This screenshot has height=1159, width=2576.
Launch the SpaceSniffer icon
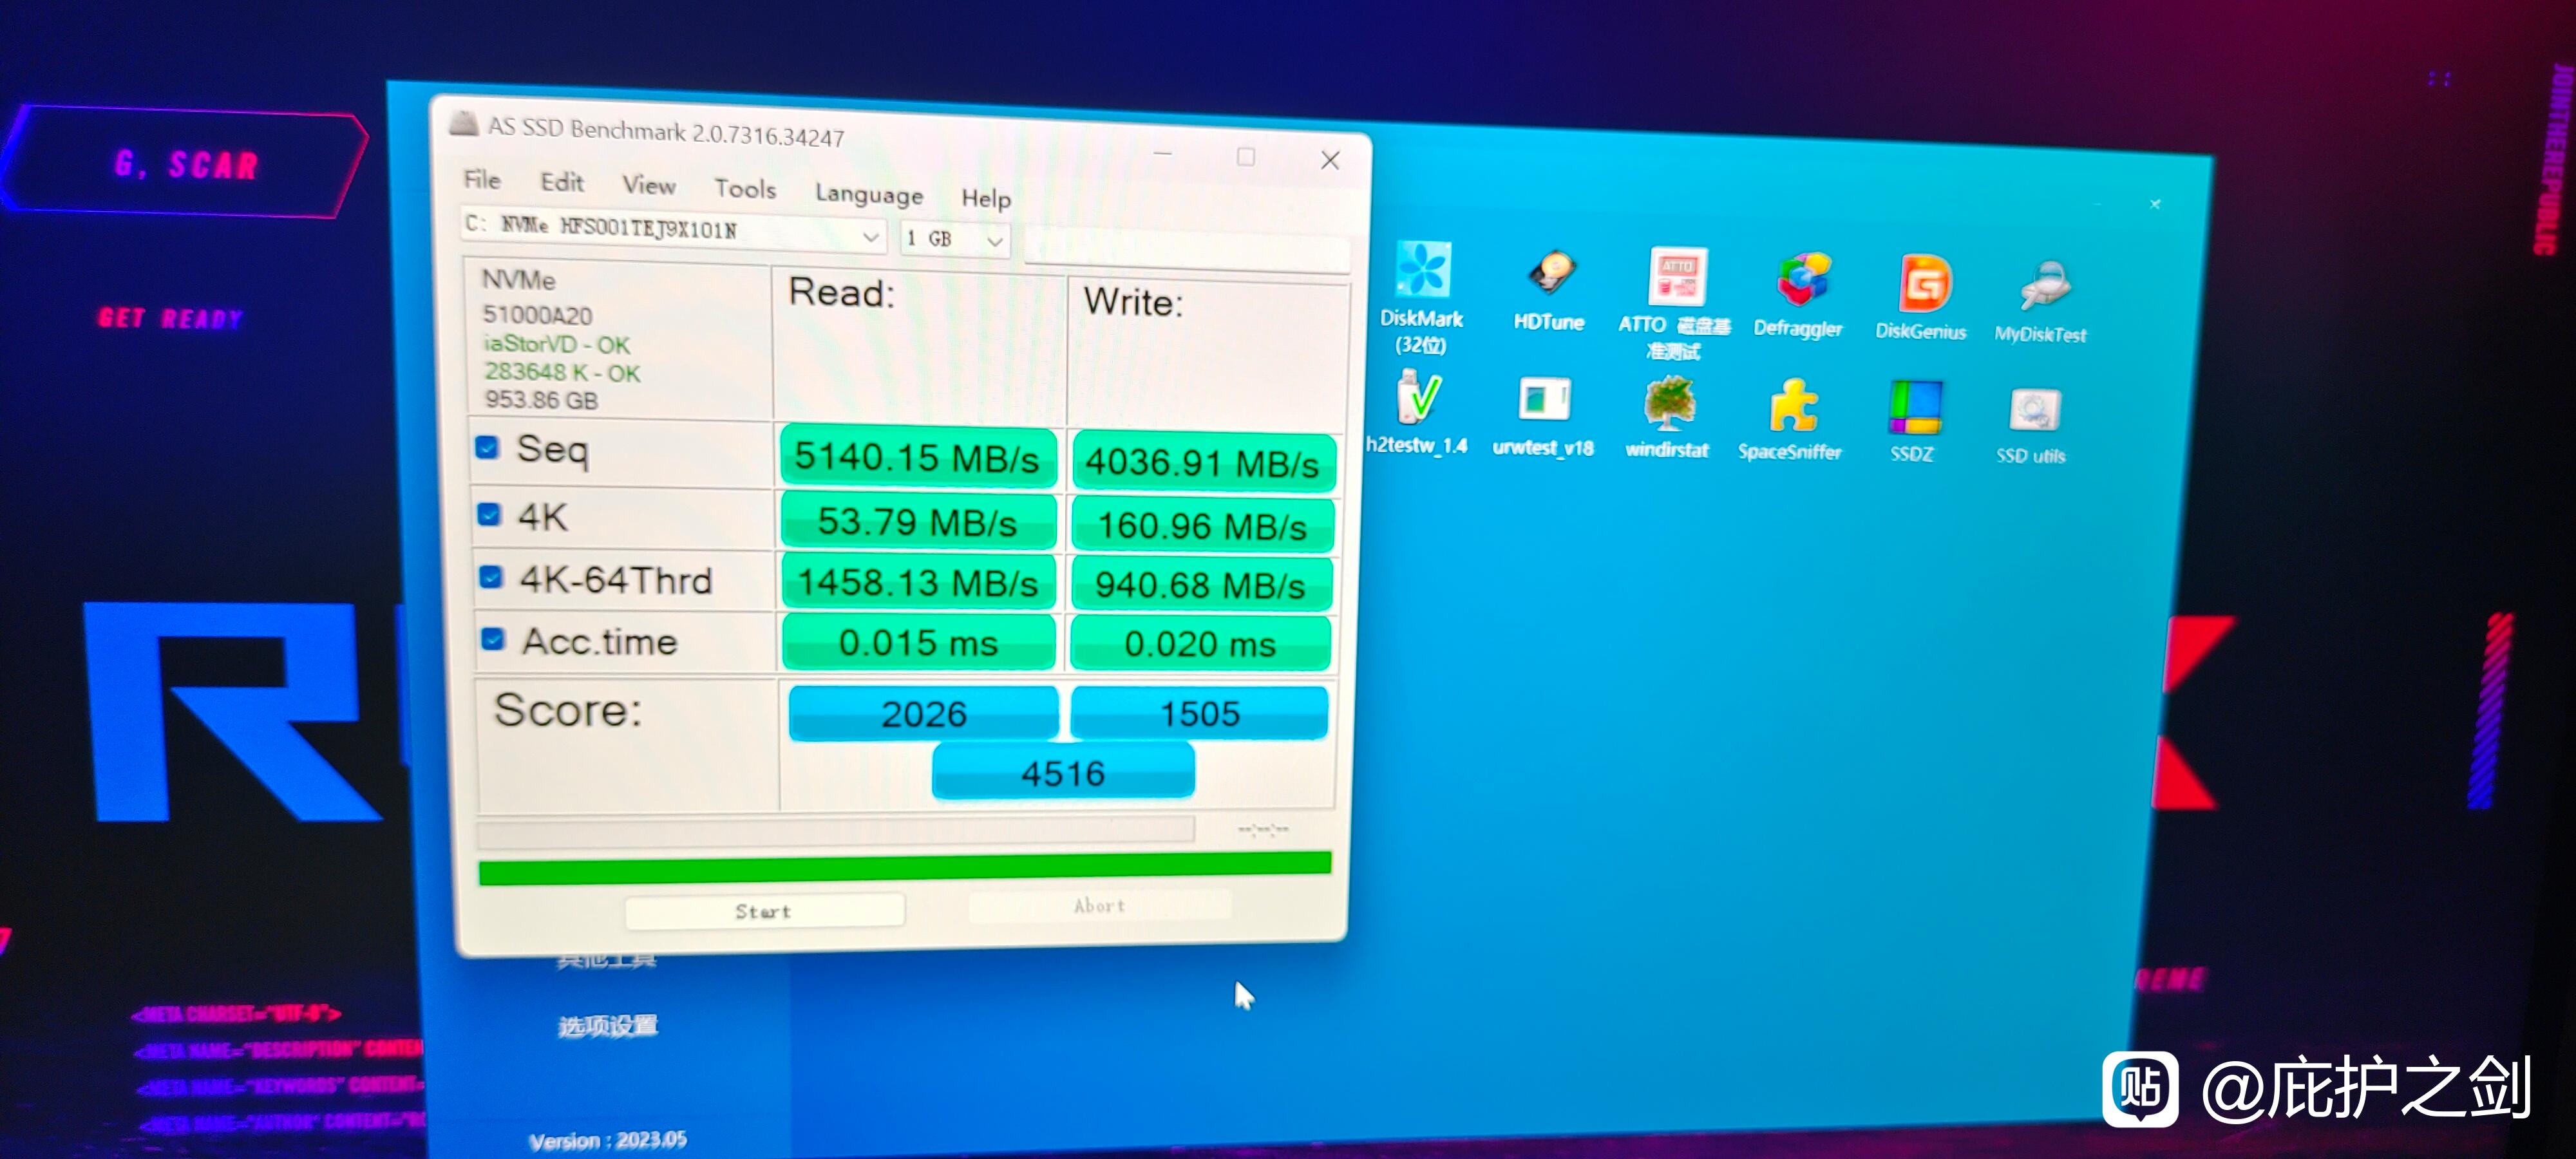pyautogui.click(x=1793, y=406)
